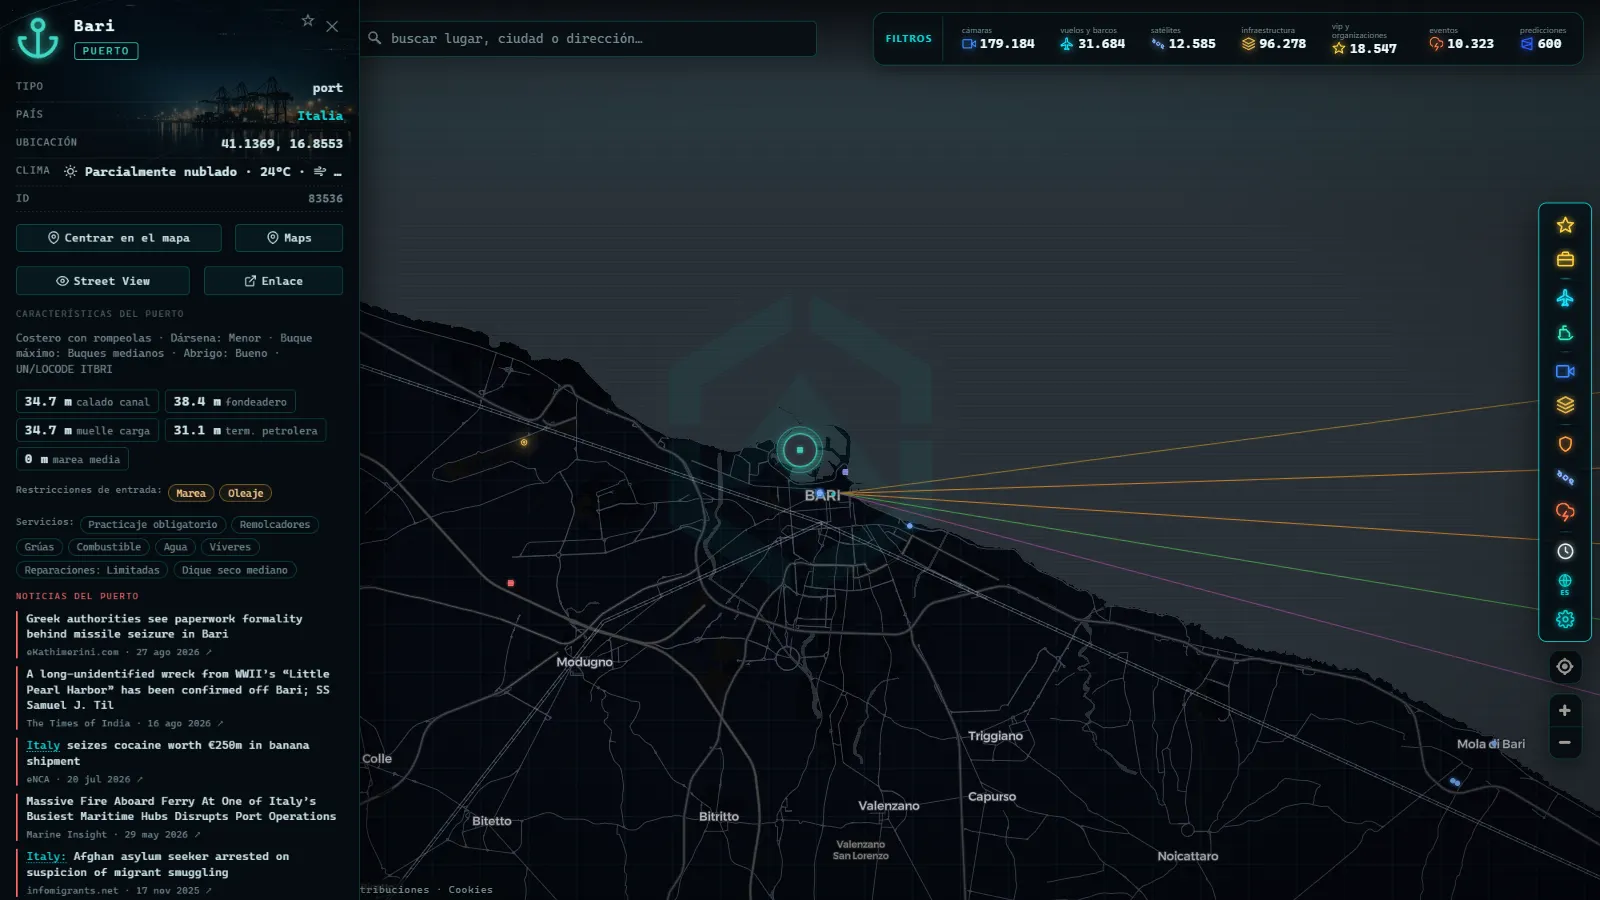Click the Italia country link

coord(320,116)
